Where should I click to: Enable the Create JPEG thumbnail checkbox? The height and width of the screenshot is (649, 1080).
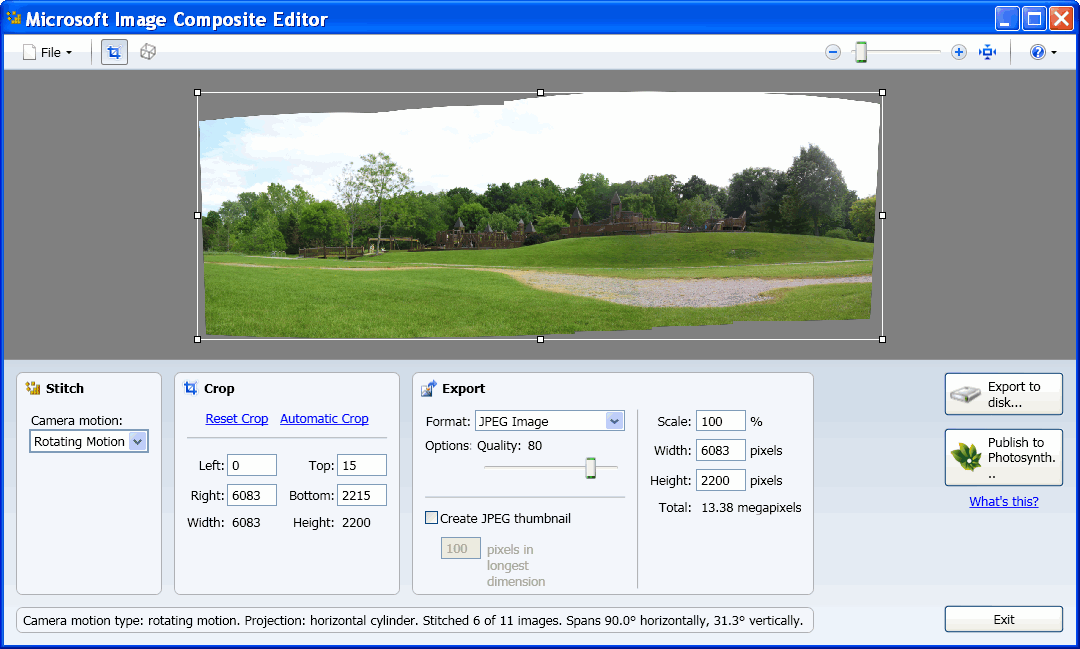tap(431, 517)
